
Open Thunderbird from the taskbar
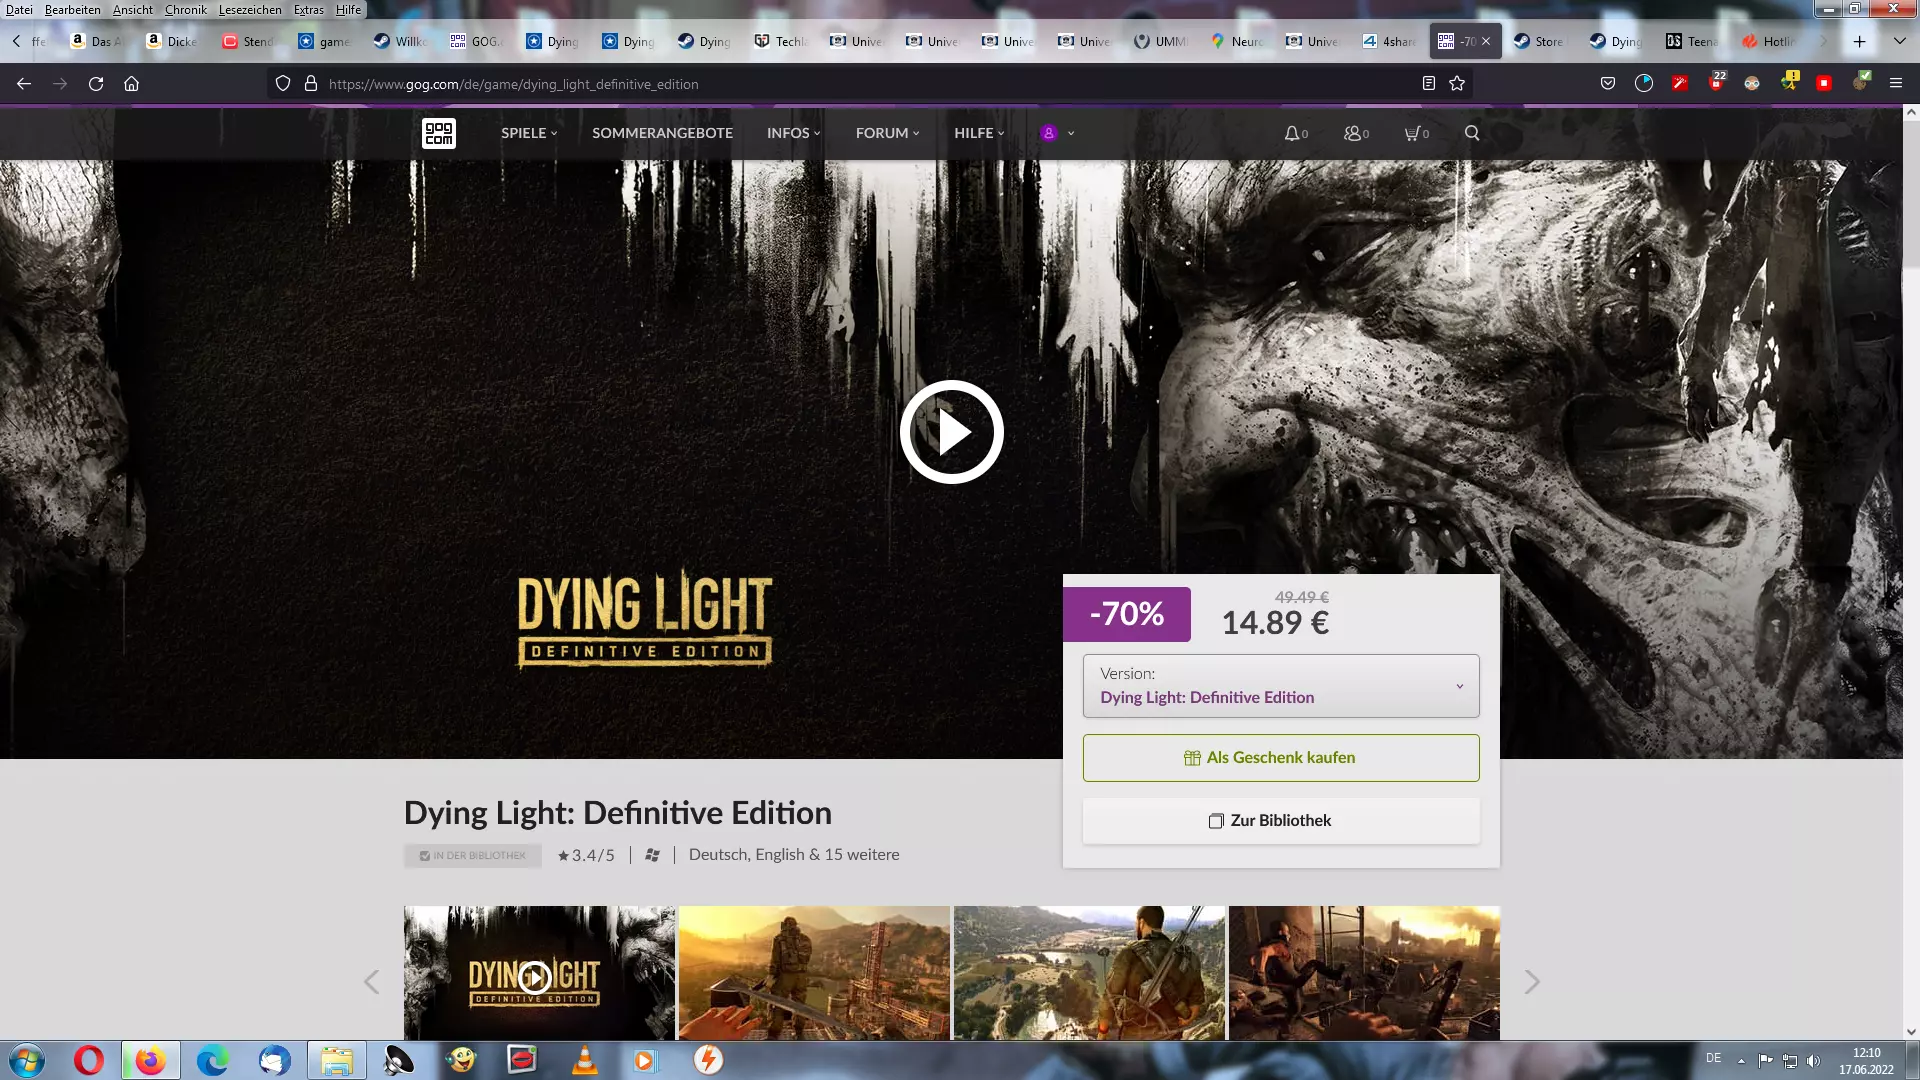pyautogui.click(x=274, y=1060)
